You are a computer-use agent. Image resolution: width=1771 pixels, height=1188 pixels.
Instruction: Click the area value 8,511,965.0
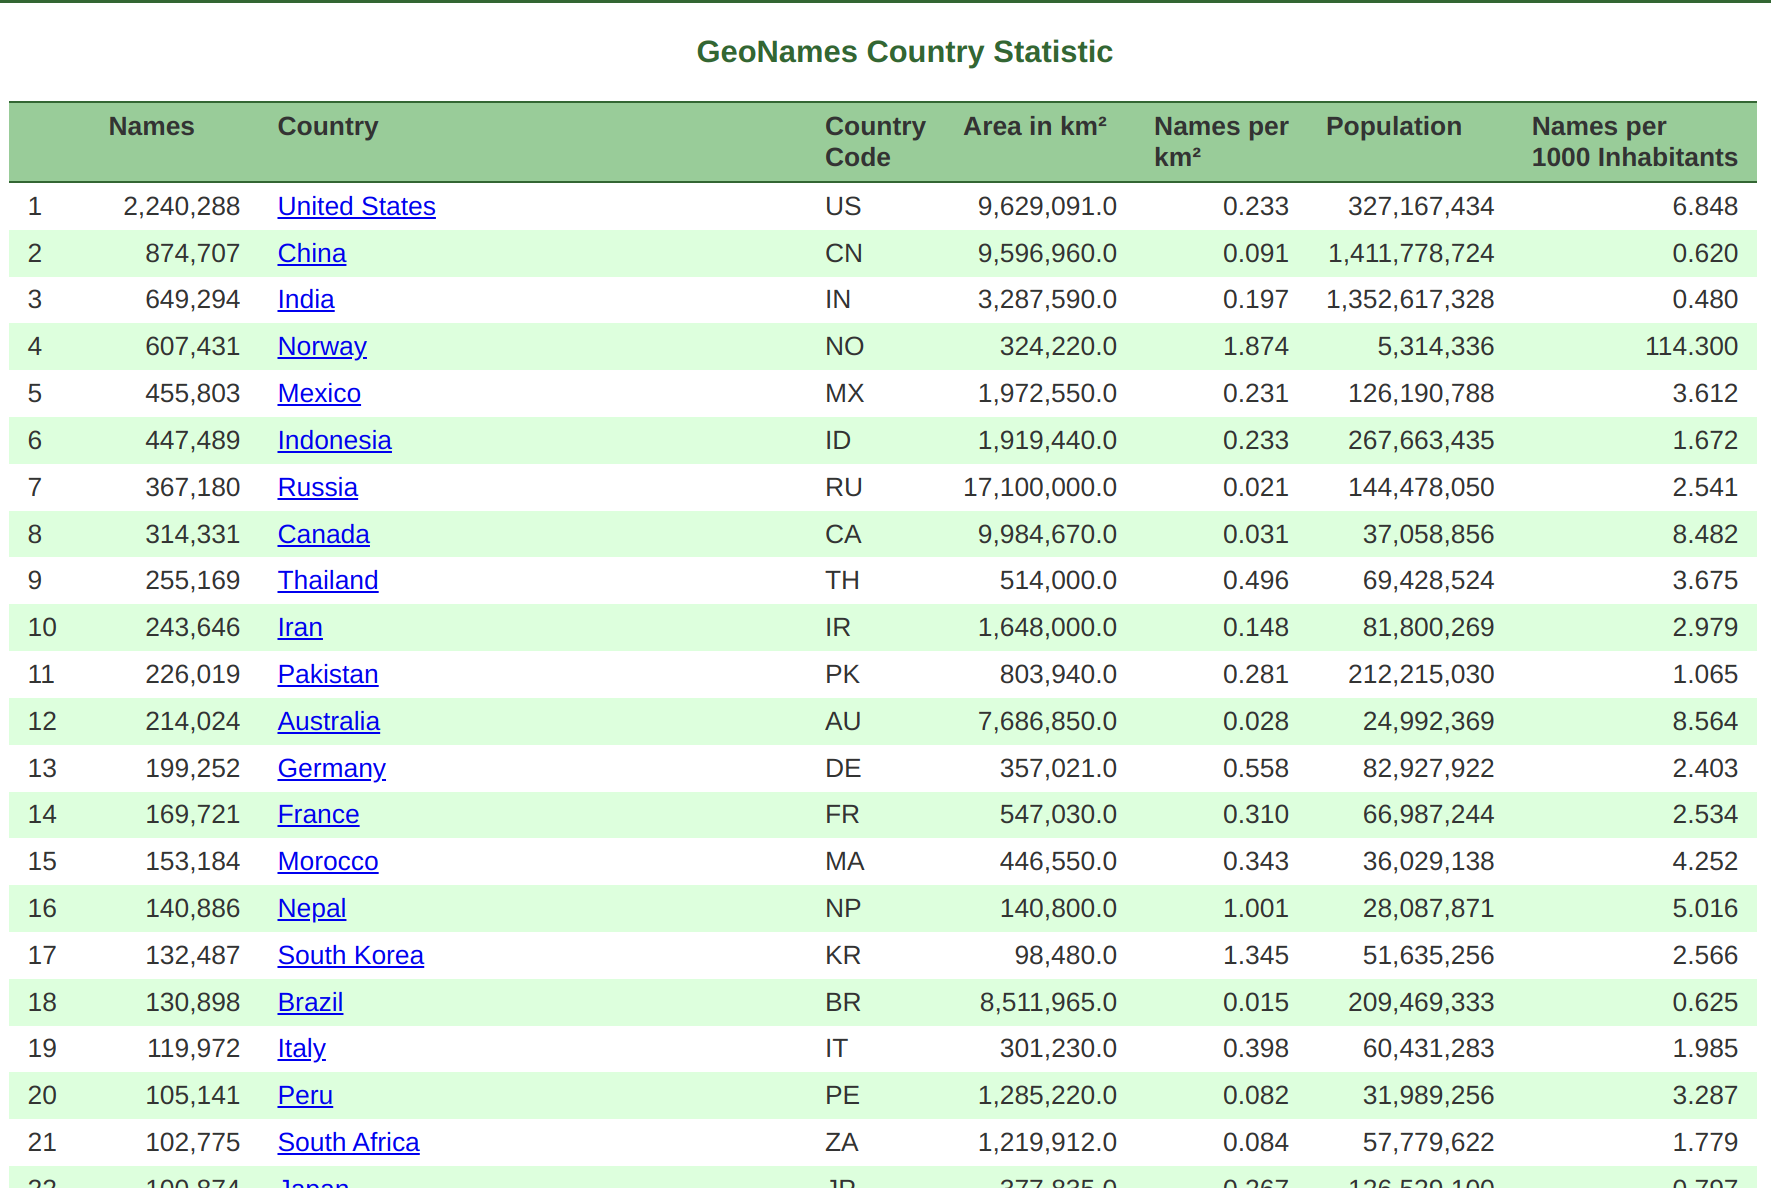click(x=1048, y=1002)
